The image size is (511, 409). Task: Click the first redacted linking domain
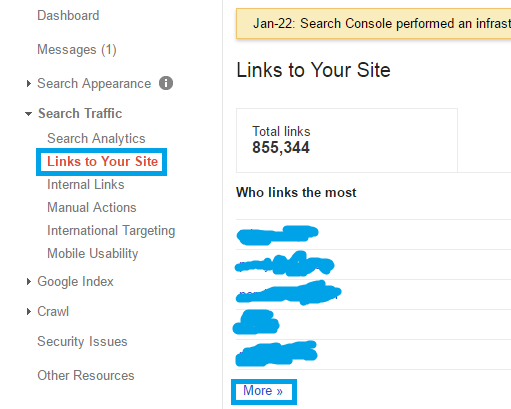277,235
